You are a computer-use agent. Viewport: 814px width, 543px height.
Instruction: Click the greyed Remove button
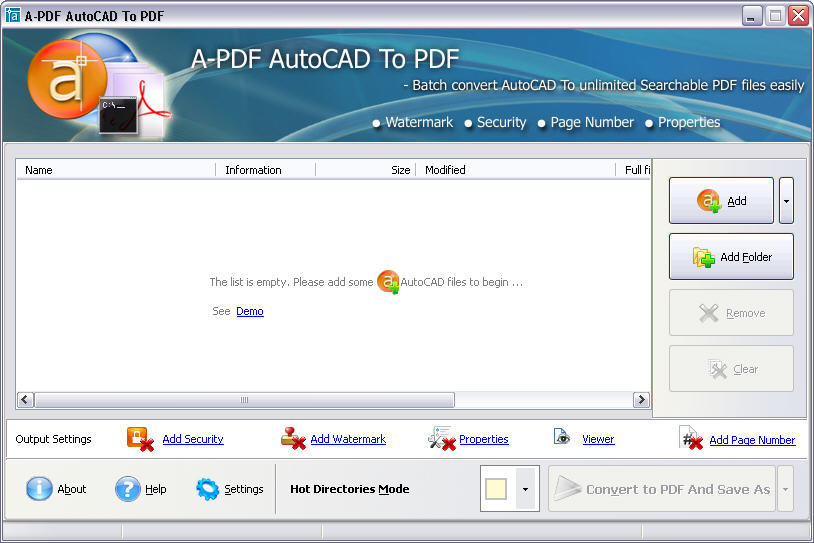pos(731,313)
